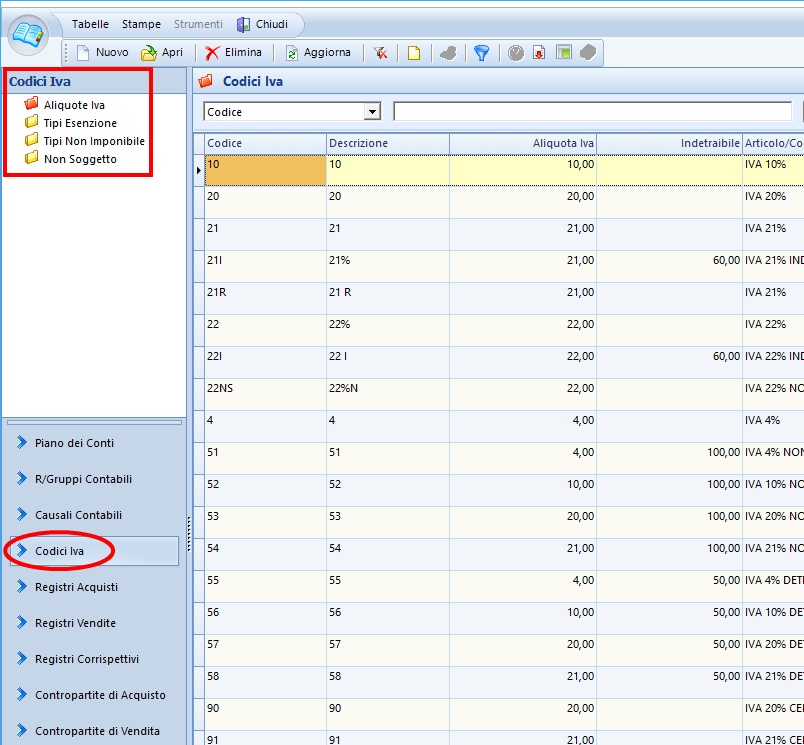804x745 pixels.
Task: Open the Tabelle menu
Action: pyautogui.click(x=90, y=24)
